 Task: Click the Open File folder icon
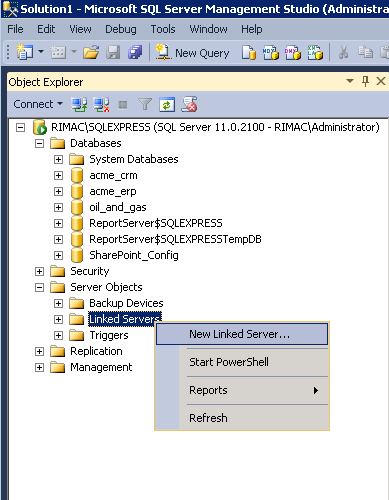click(91, 52)
